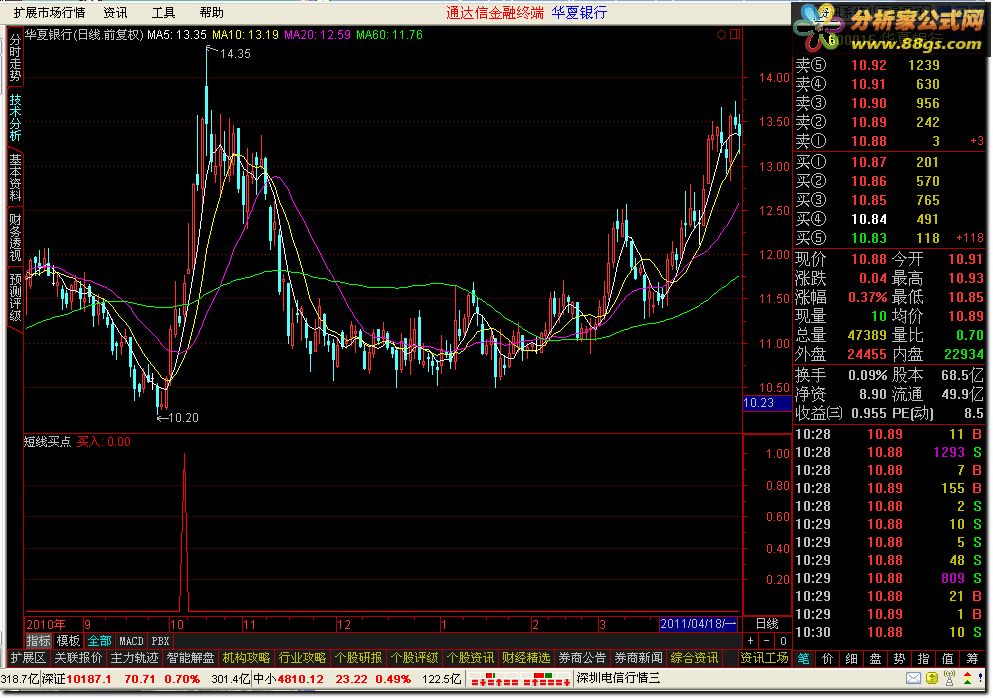
Task: Click the 模板 template tab
Action: click(x=68, y=641)
